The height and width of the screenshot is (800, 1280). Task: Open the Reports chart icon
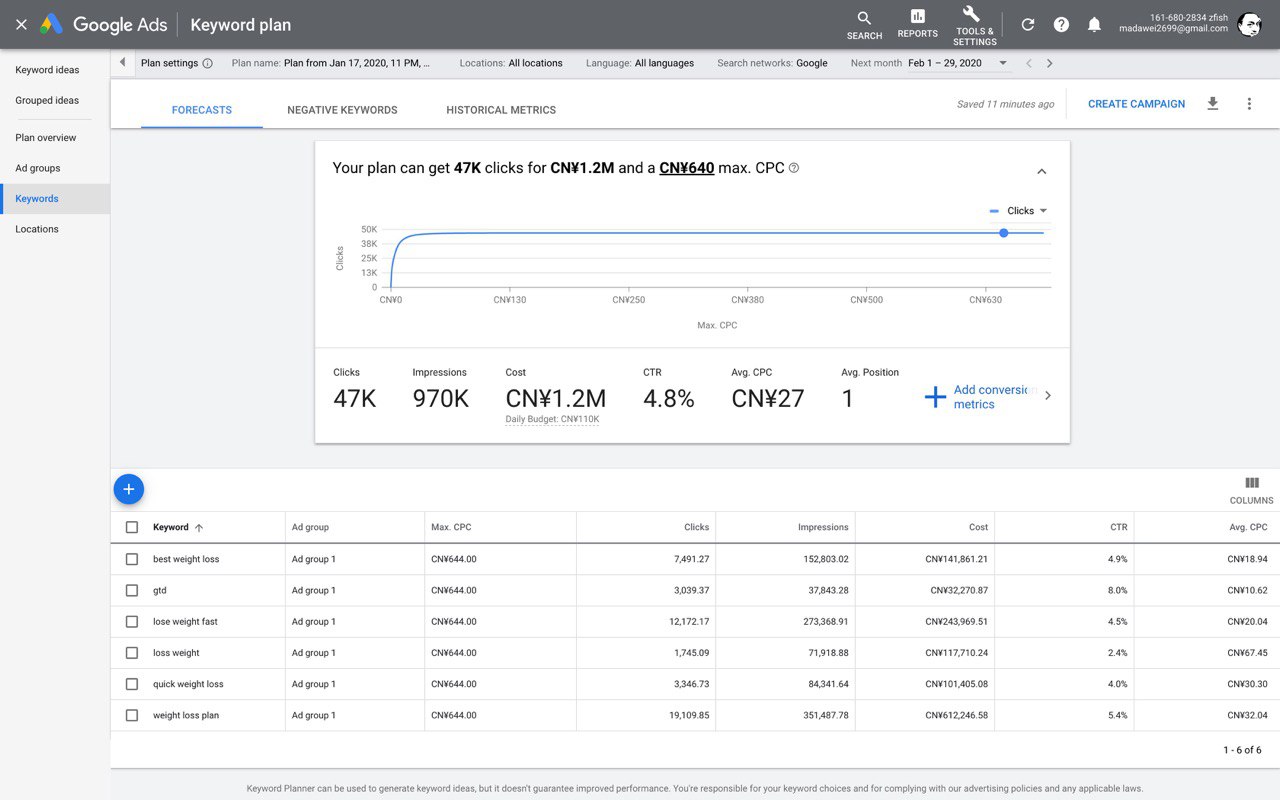(x=917, y=24)
